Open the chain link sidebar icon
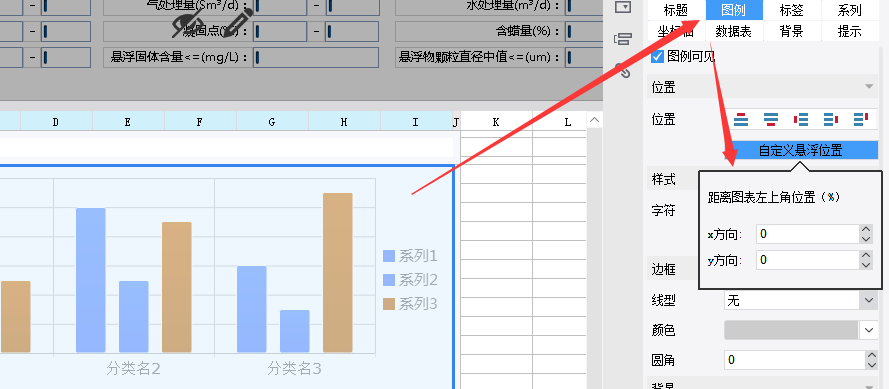The height and width of the screenshot is (389, 889). click(623, 70)
